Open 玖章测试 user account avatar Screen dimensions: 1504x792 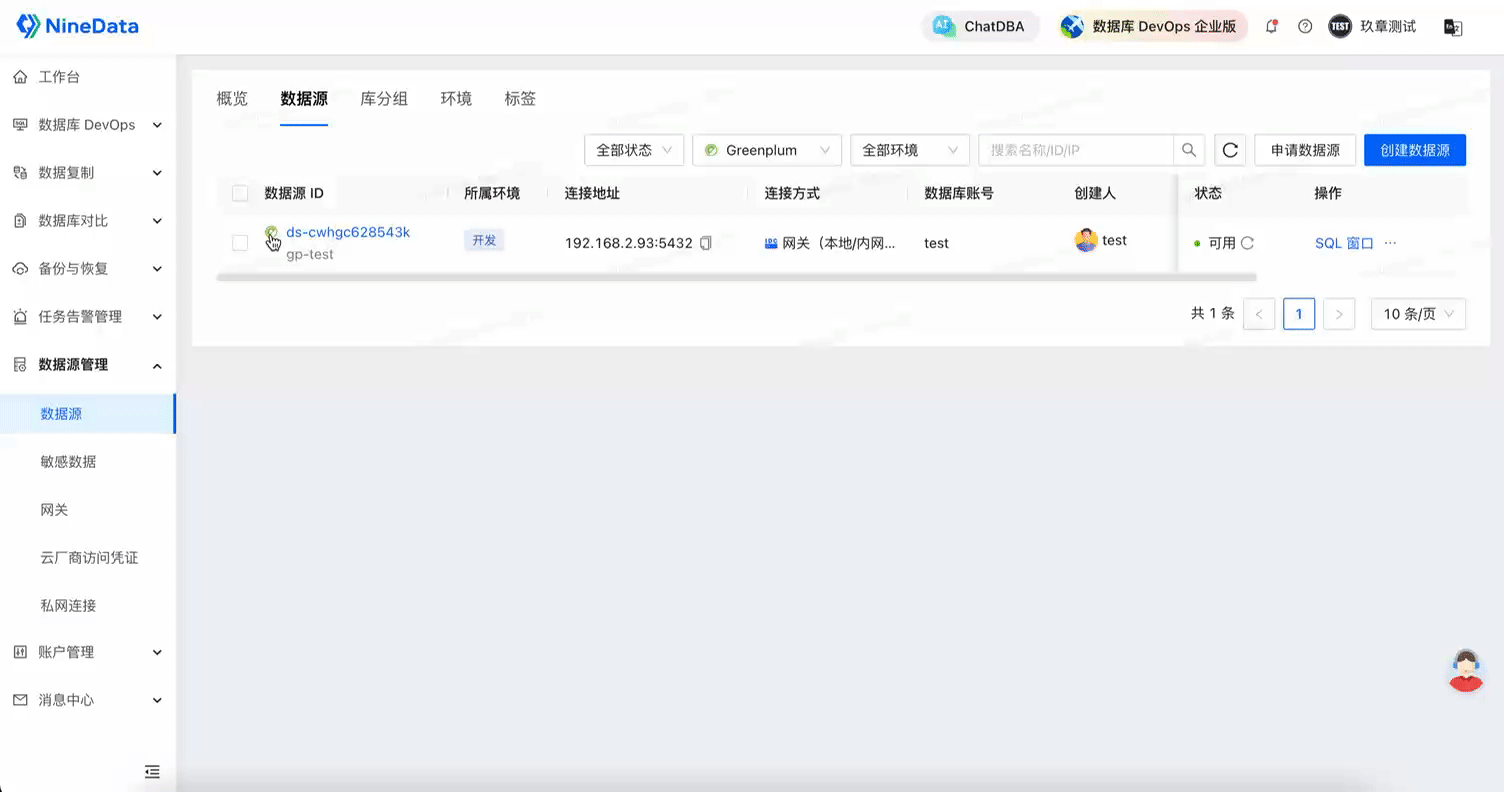(x=1340, y=27)
